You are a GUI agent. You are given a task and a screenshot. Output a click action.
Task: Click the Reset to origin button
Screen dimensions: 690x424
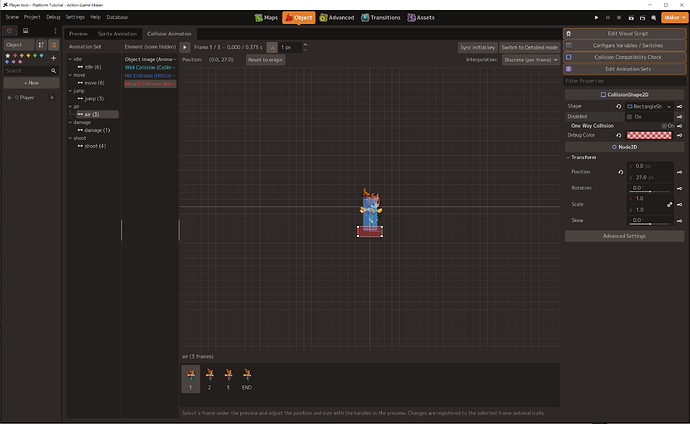(265, 60)
